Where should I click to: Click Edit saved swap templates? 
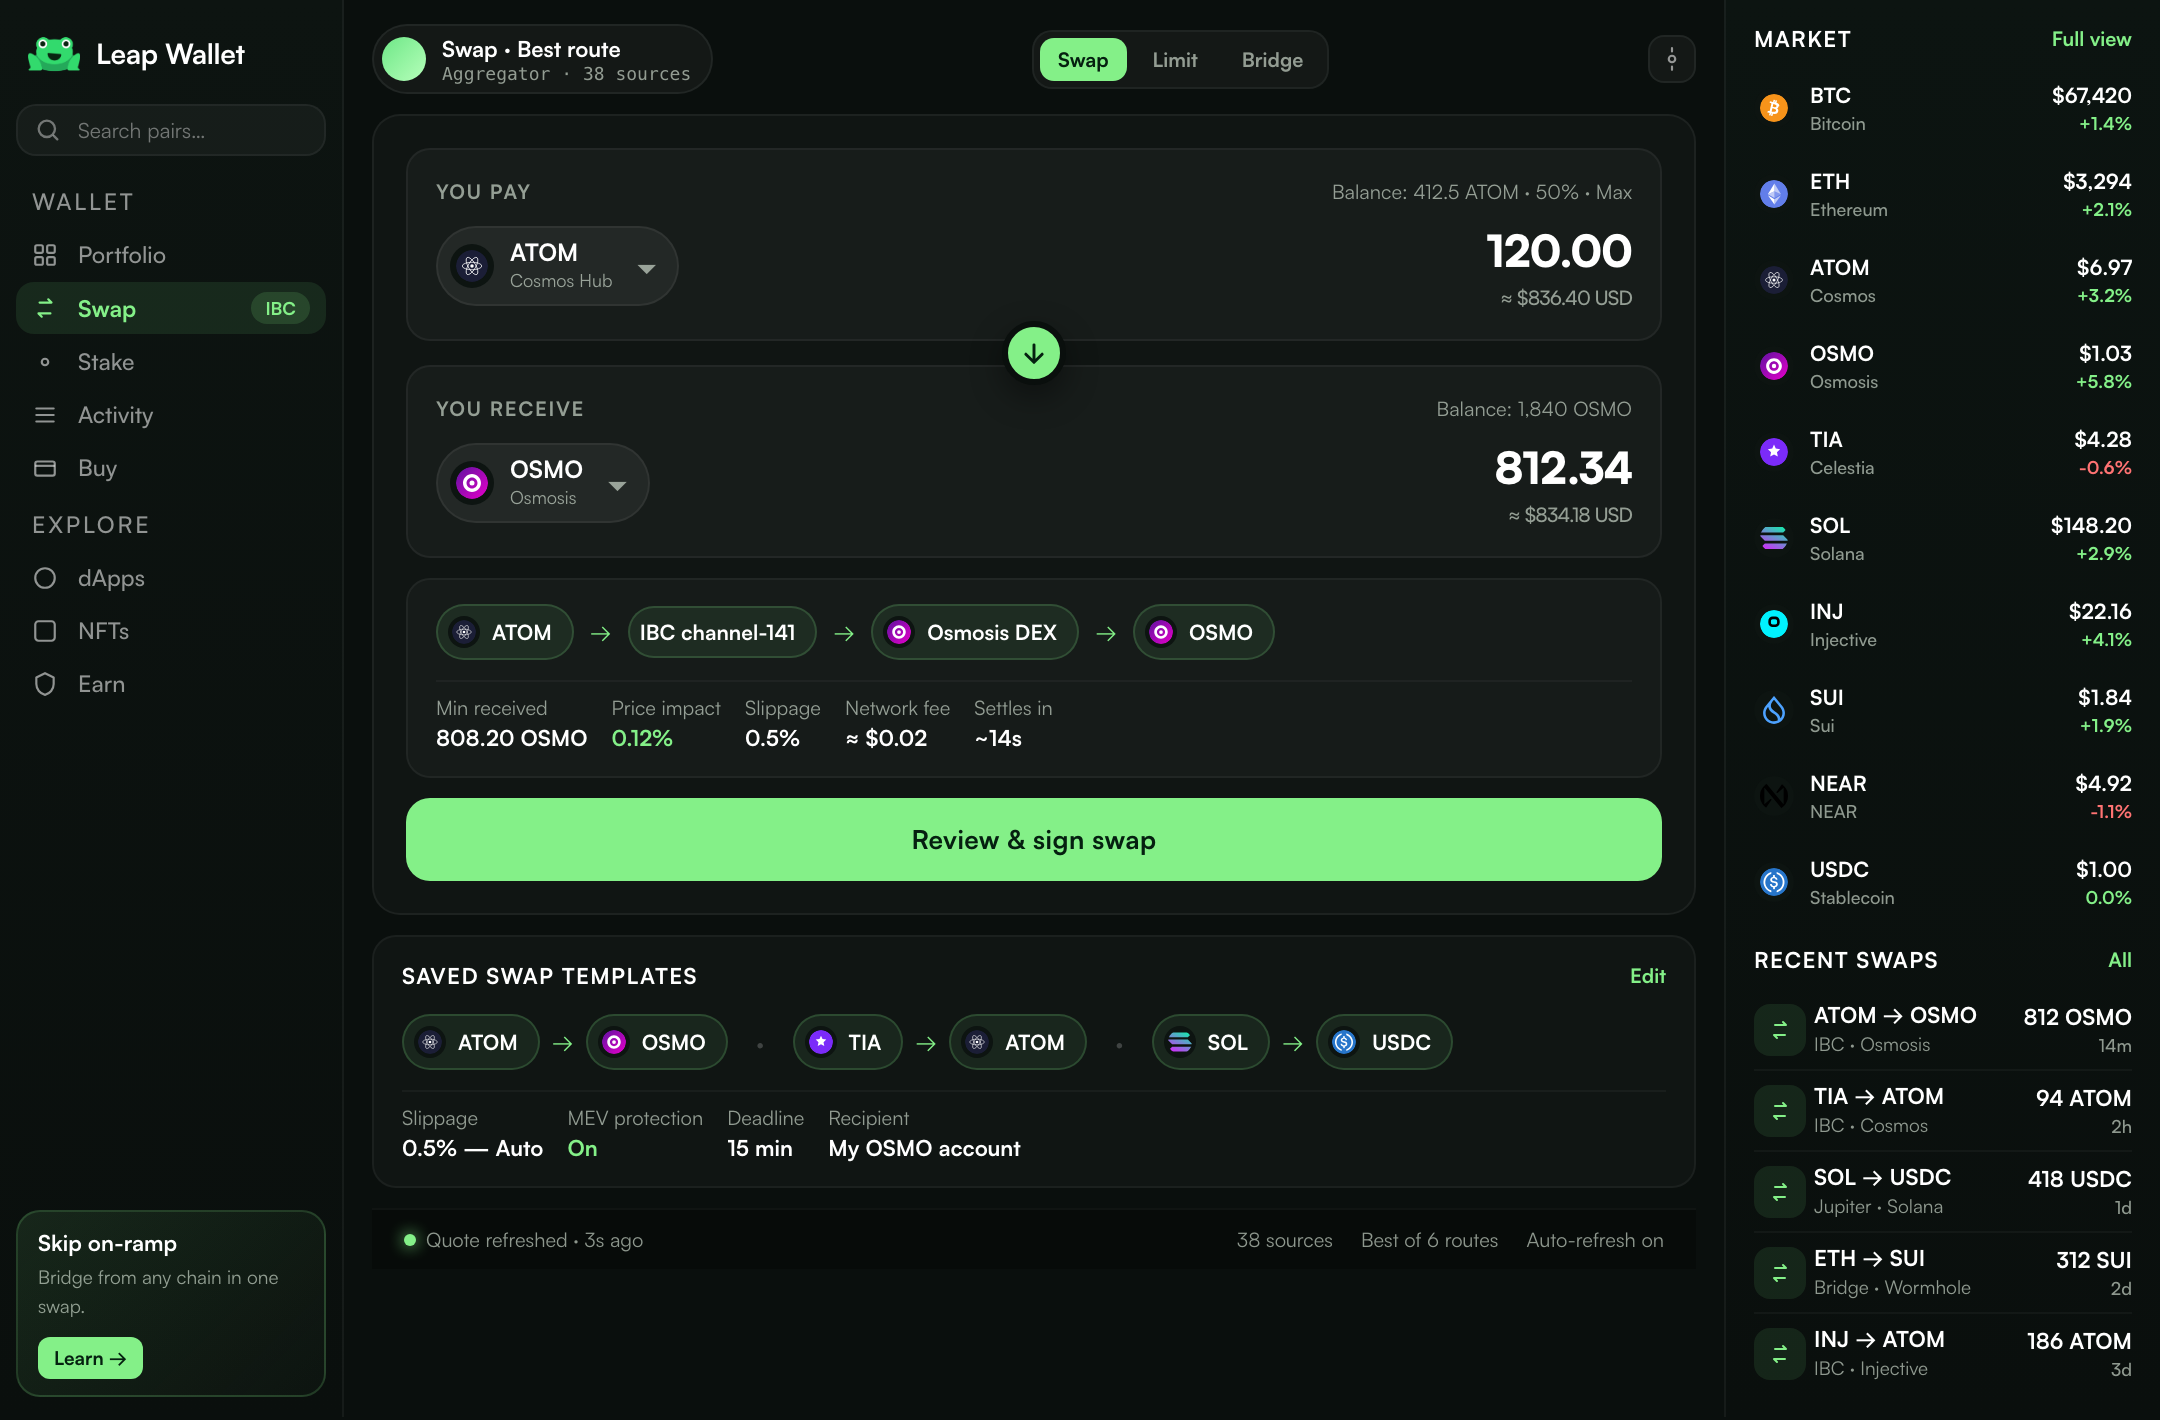pos(1648,976)
